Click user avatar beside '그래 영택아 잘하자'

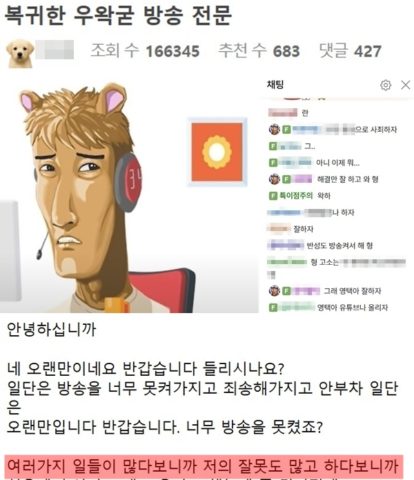click(274, 291)
